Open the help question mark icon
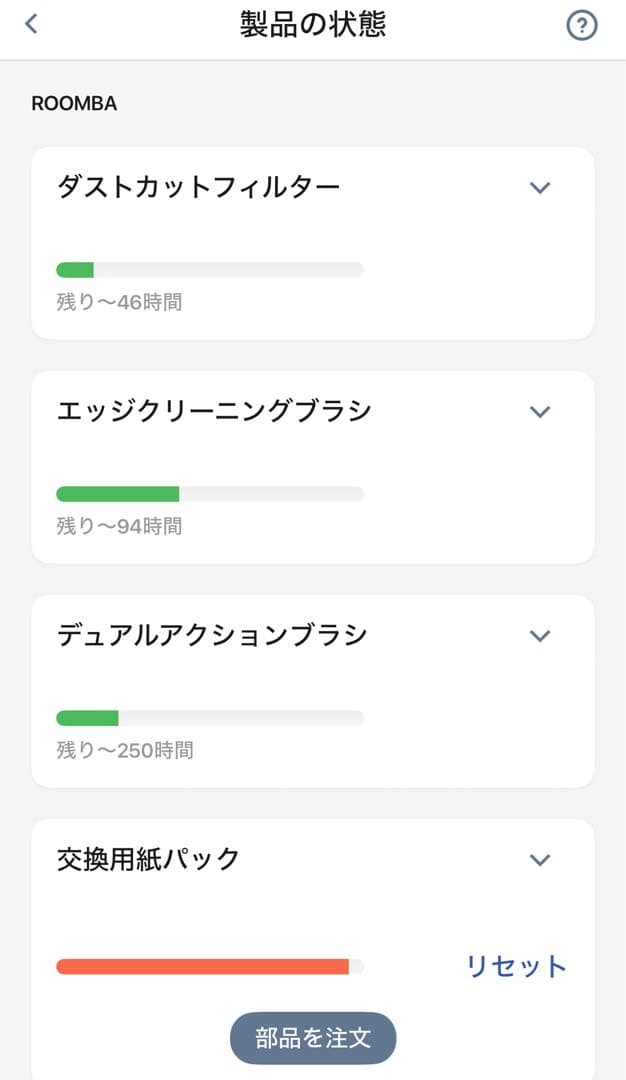Viewport: 626px width, 1080px height. [581, 26]
